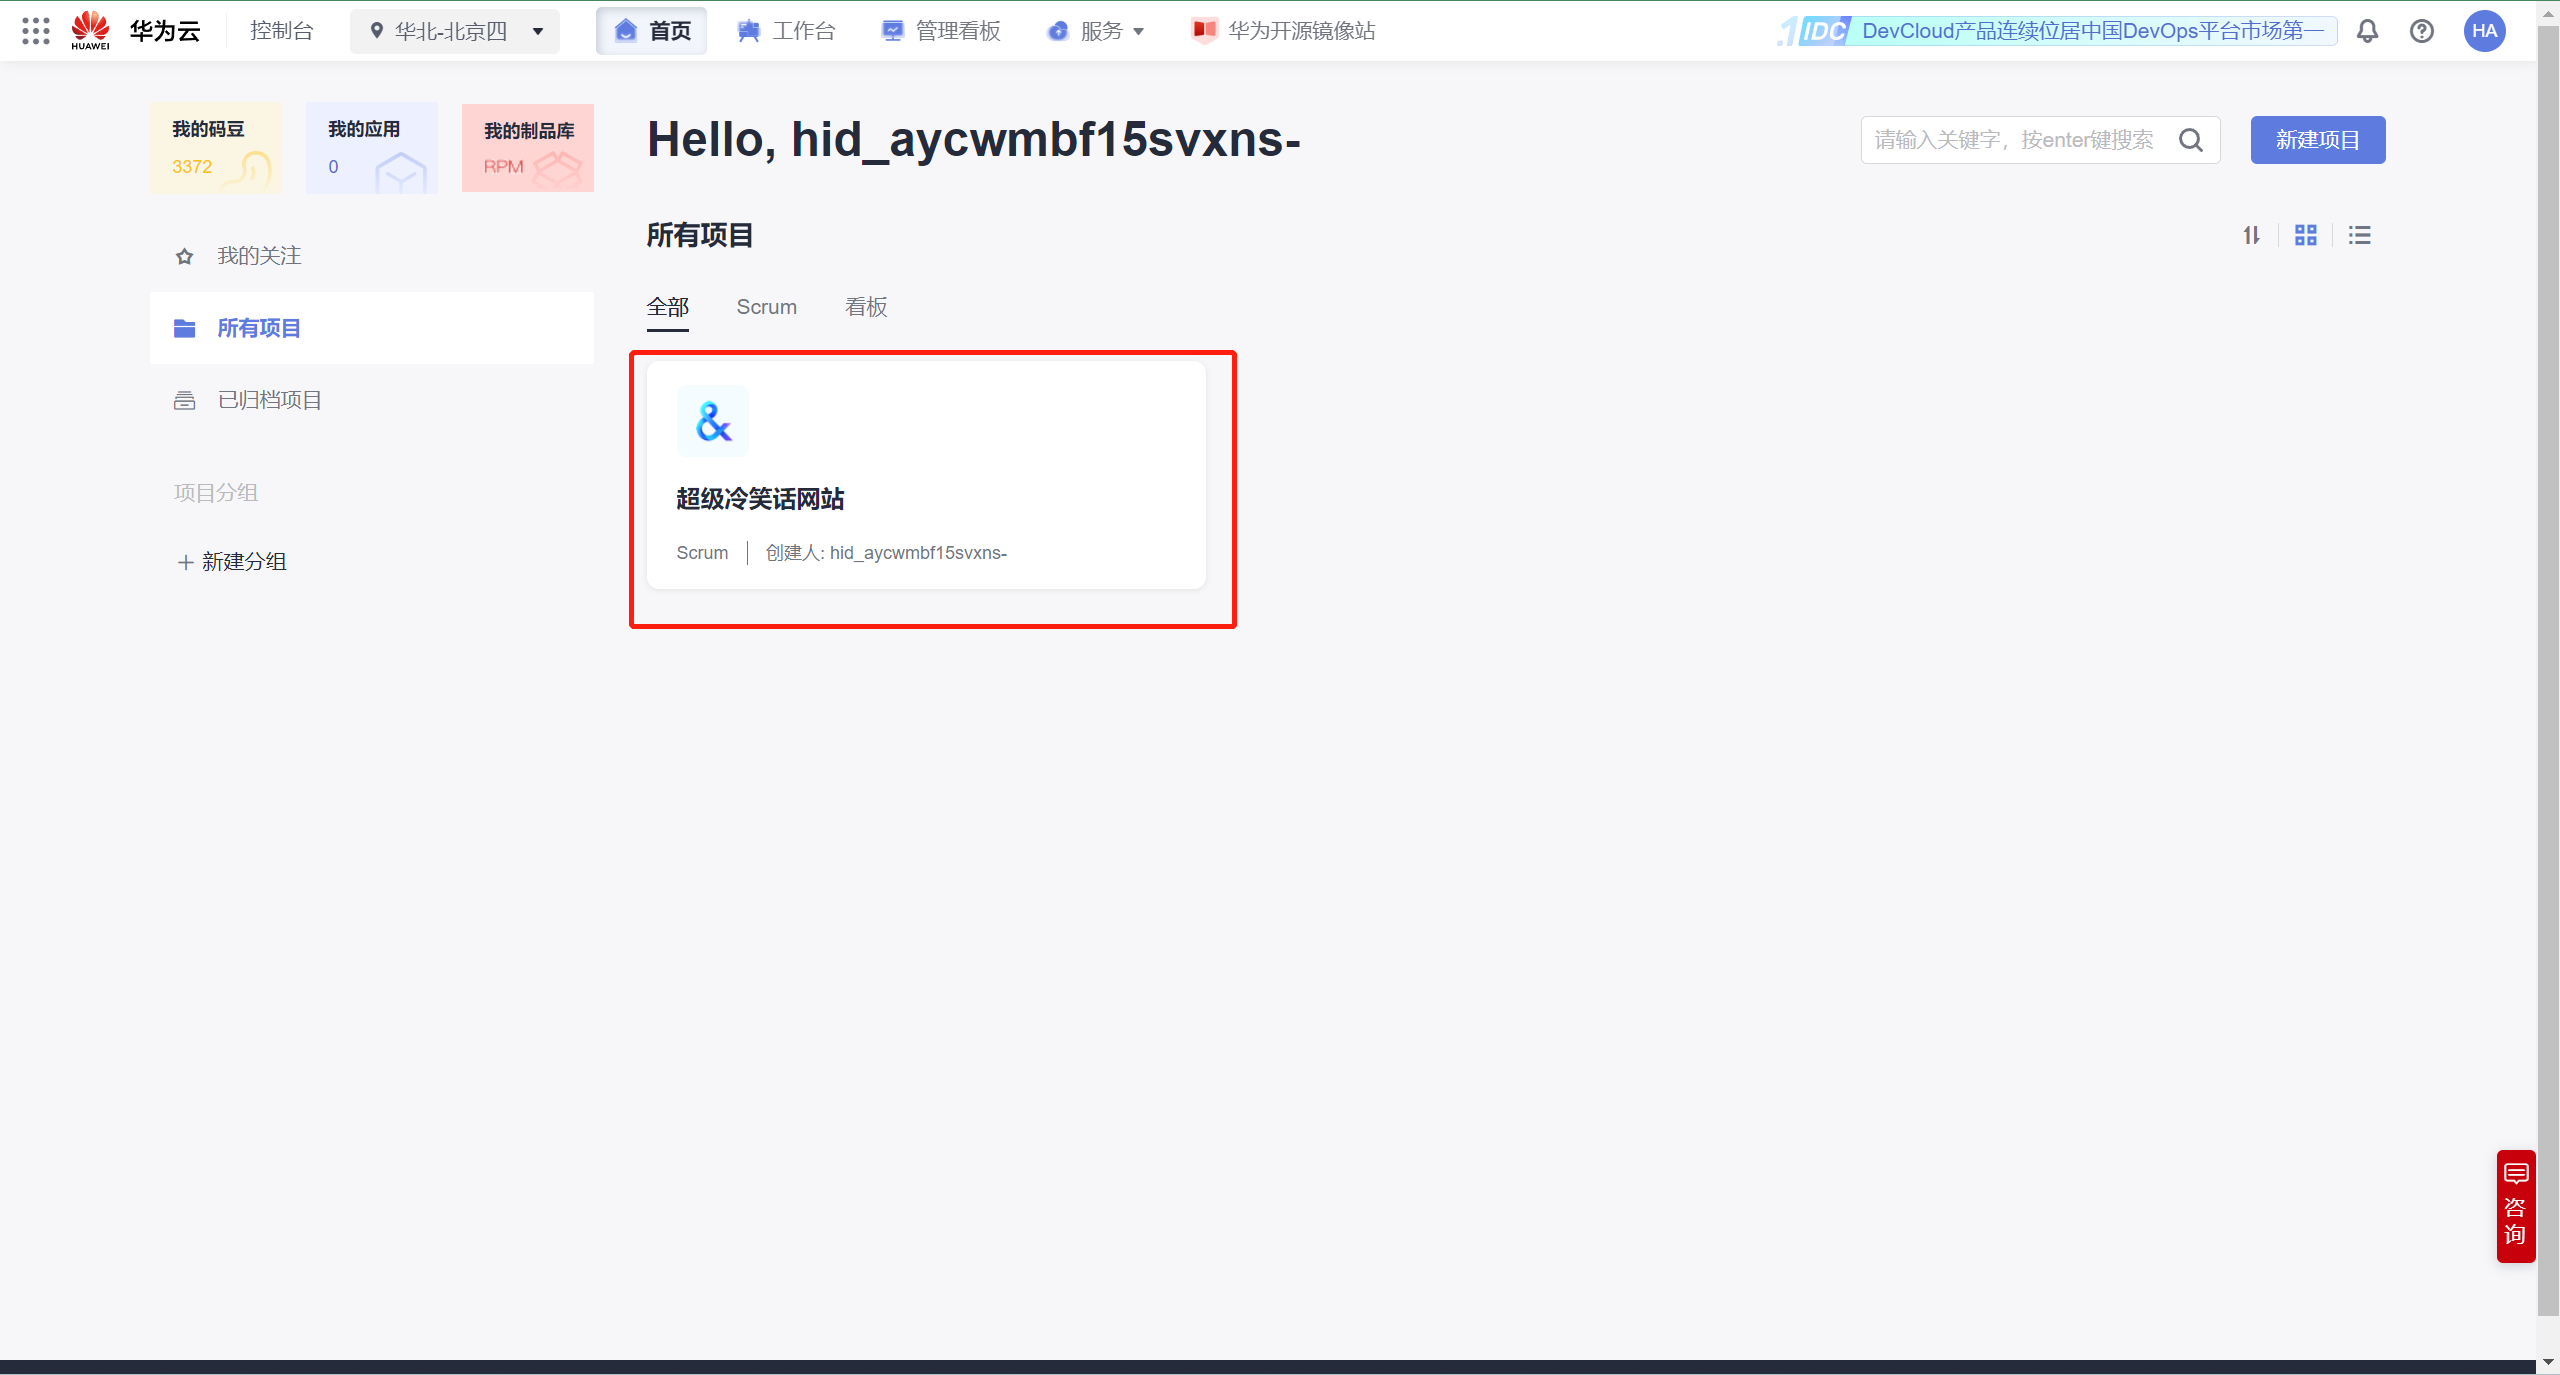Switch to list view

click(x=2360, y=235)
